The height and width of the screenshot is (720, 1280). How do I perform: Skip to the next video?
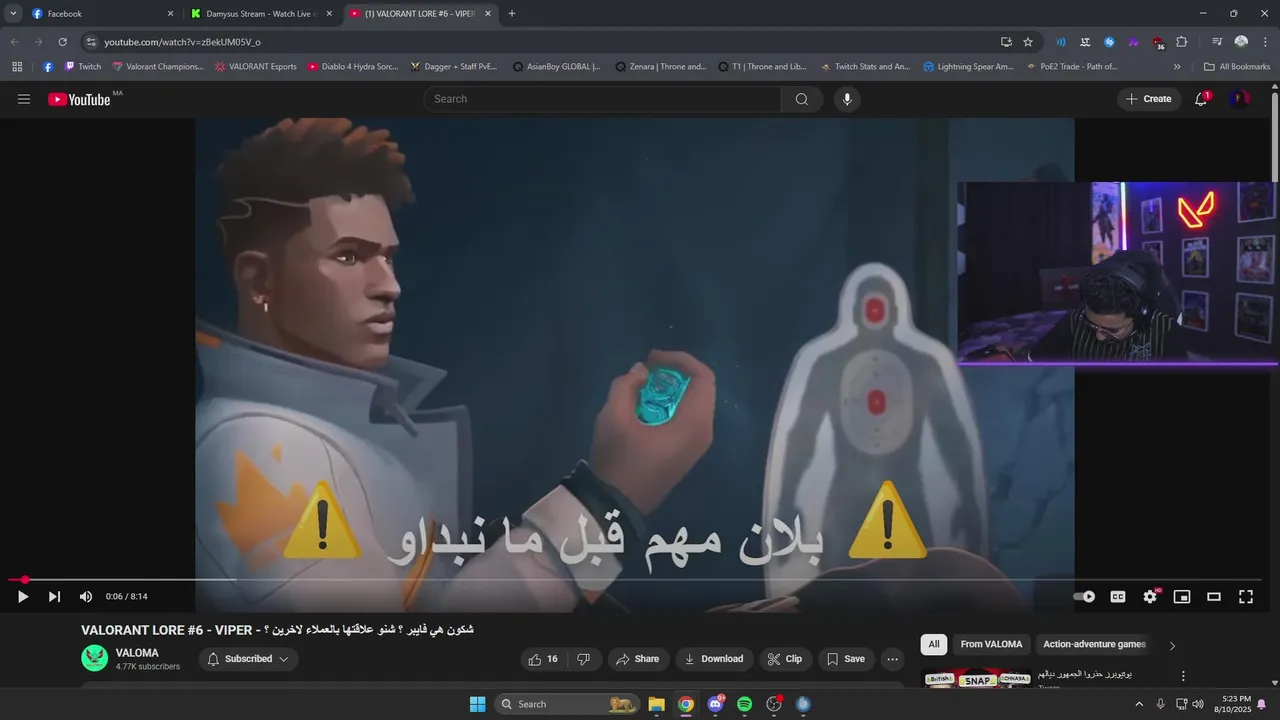(54, 597)
